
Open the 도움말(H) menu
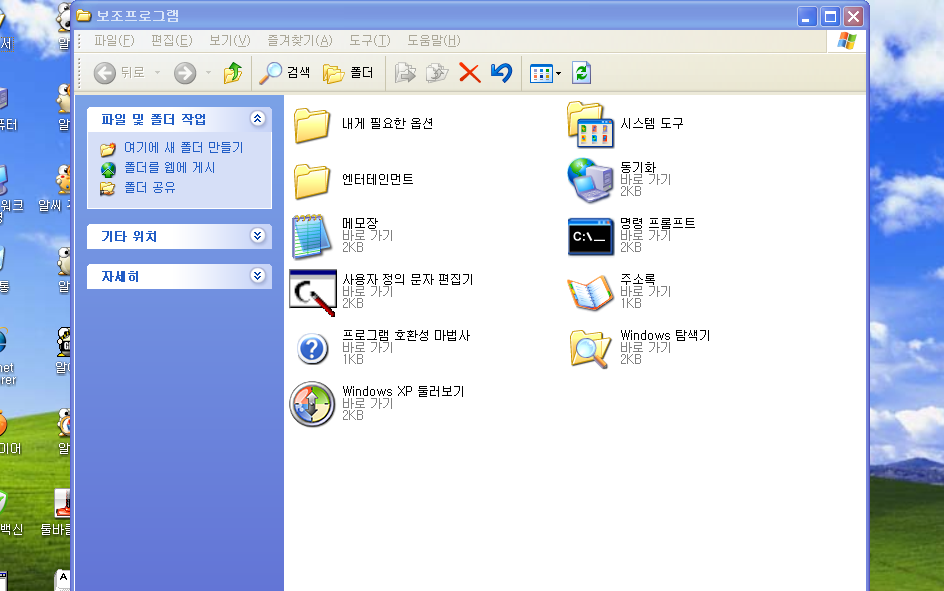point(433,40)
